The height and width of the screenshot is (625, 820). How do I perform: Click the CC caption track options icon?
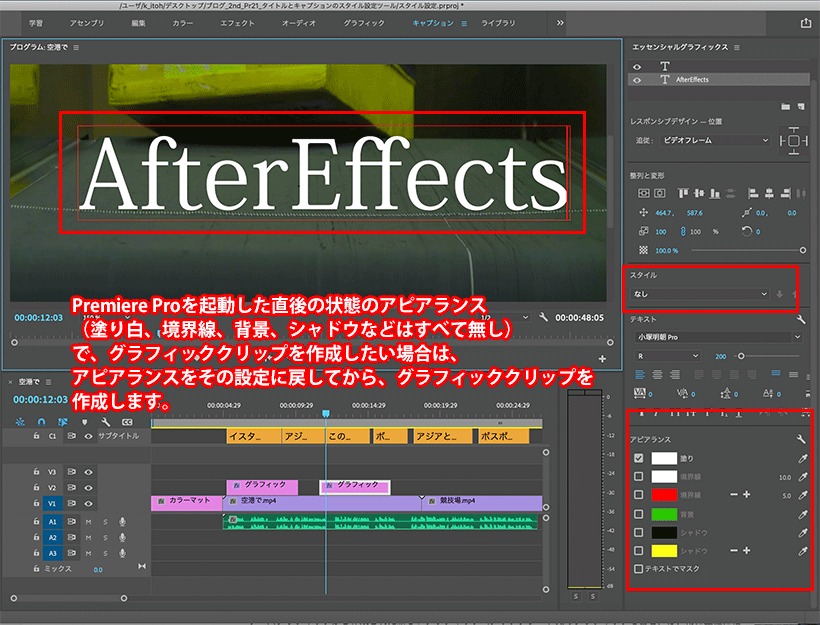click(x=127, y=422)
